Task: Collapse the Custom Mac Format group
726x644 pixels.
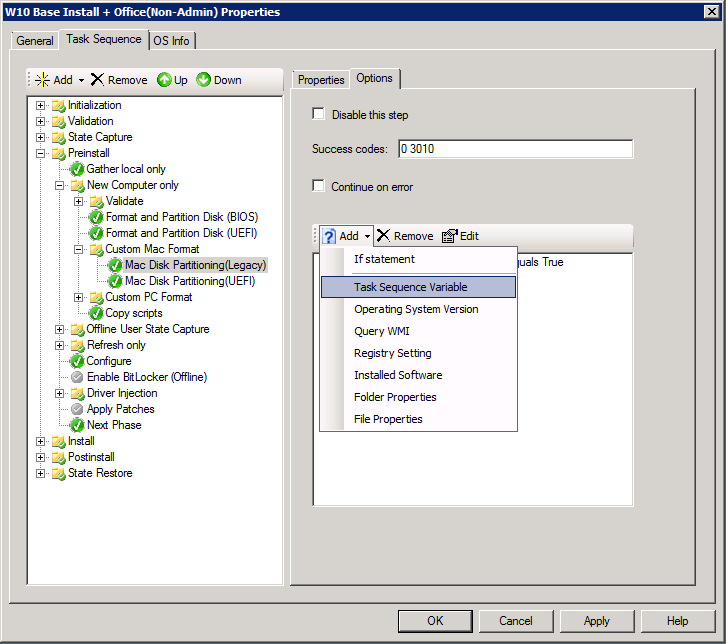Action: [x=78, y=250]
